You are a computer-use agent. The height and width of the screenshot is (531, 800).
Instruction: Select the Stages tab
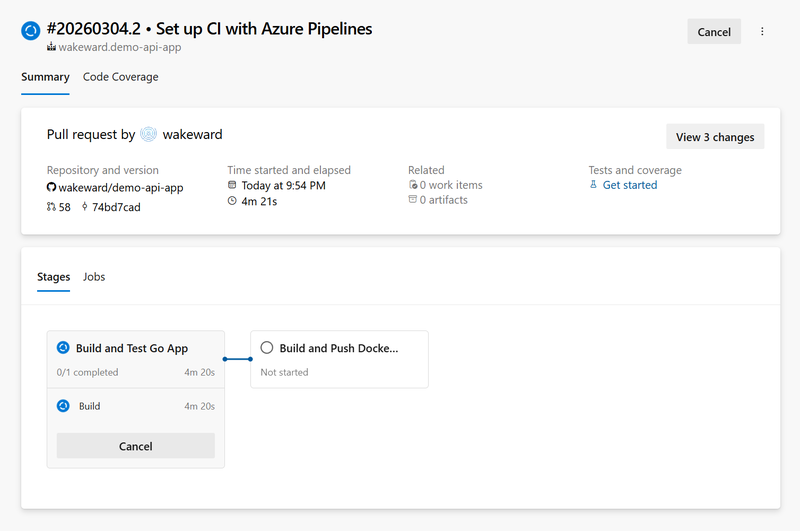coord(54,277)
